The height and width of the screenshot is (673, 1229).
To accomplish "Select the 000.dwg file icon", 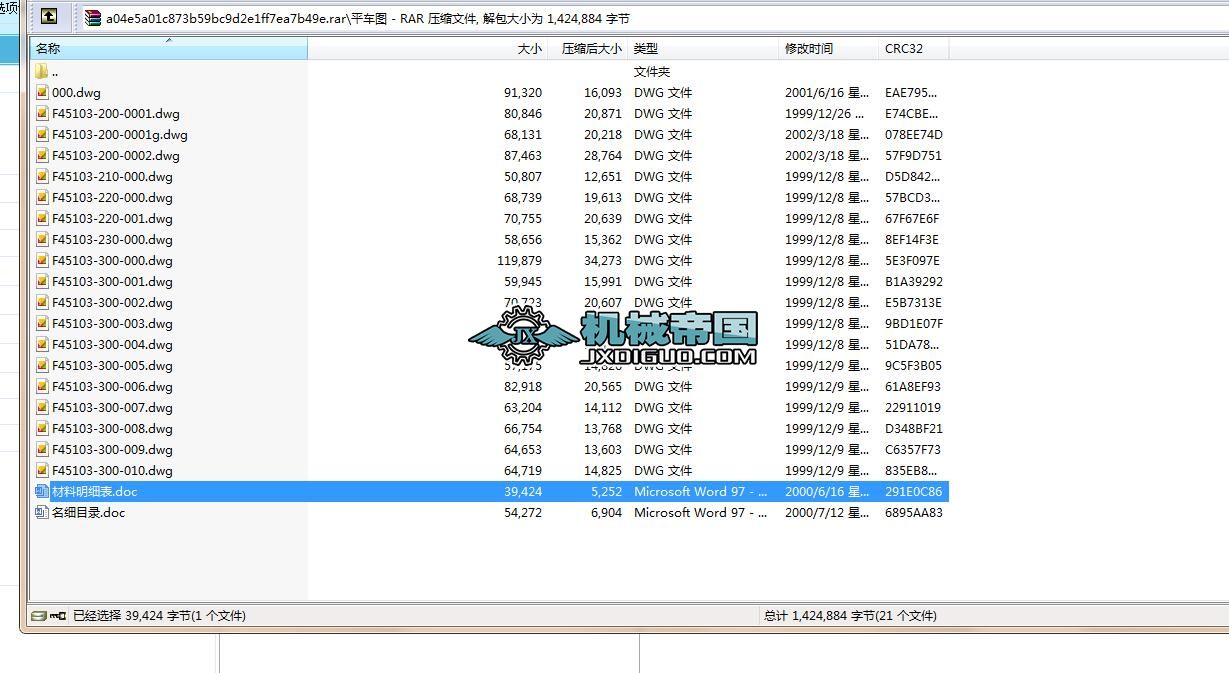I will (x=42, y=92).
